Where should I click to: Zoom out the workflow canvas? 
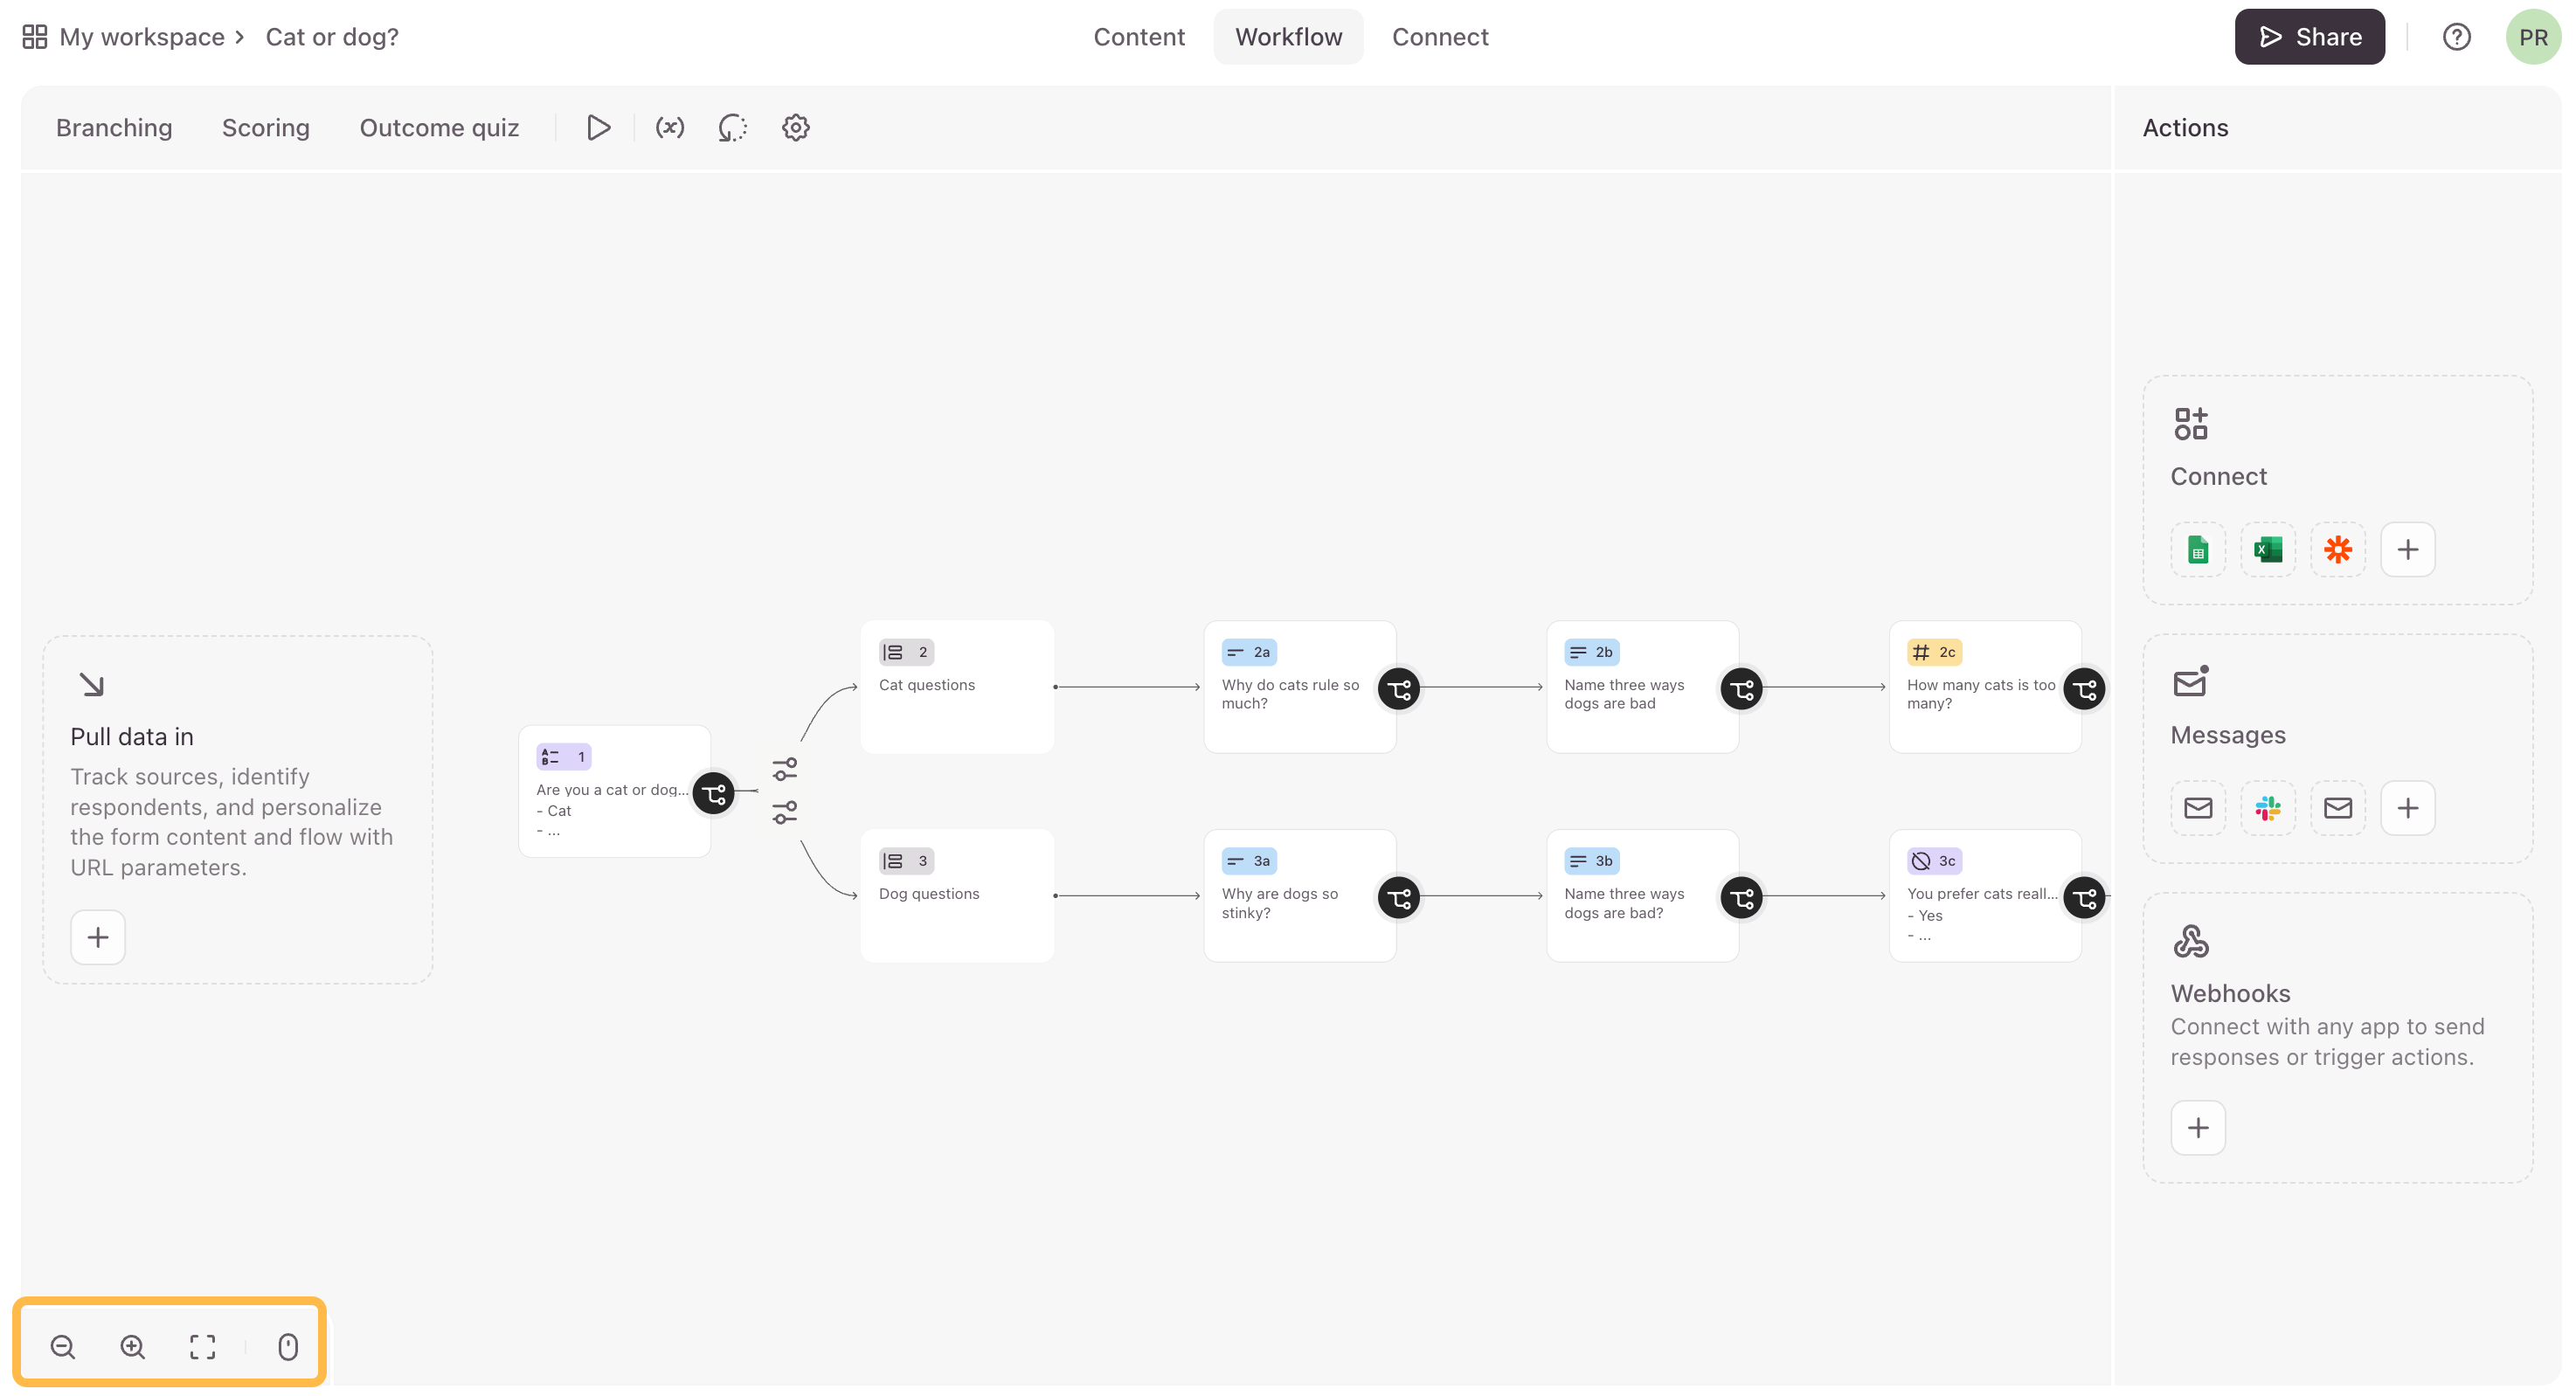click(x=63, y=1347)
